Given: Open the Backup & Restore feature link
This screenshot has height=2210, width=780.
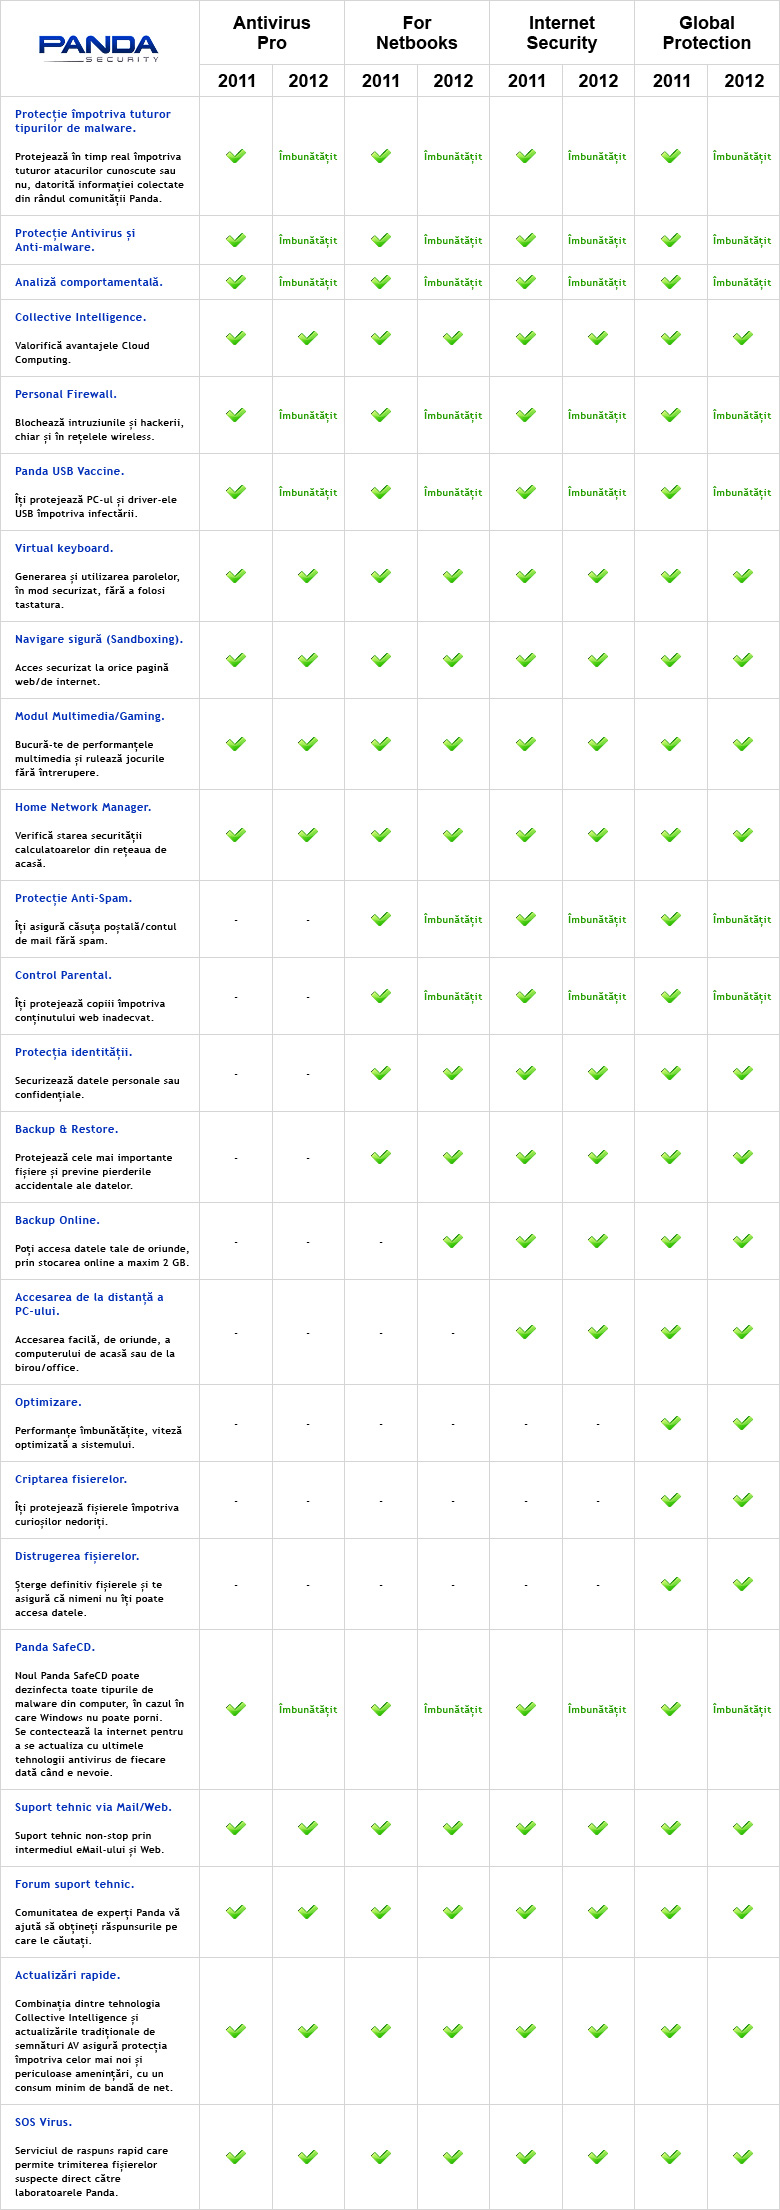Looking at the screenshot, I should [67, 1129].
